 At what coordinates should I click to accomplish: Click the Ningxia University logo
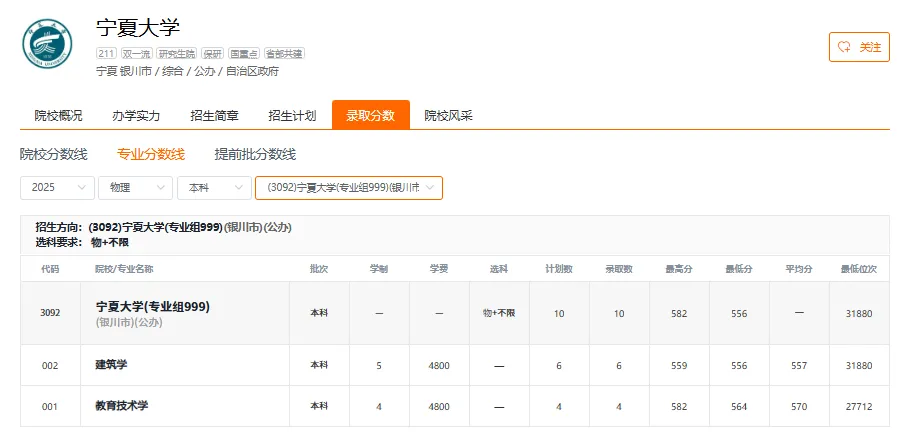pos(47,44)
